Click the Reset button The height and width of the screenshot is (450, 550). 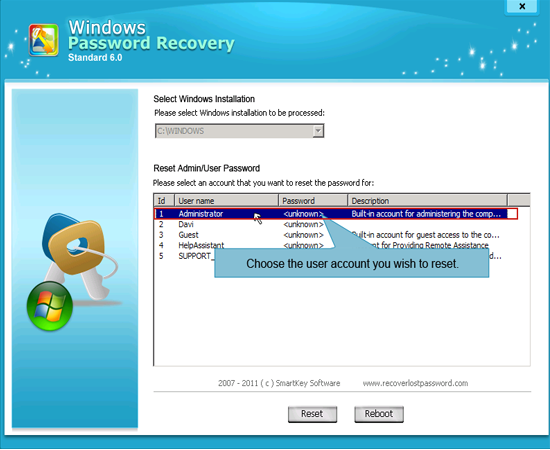tap(312, 414)
